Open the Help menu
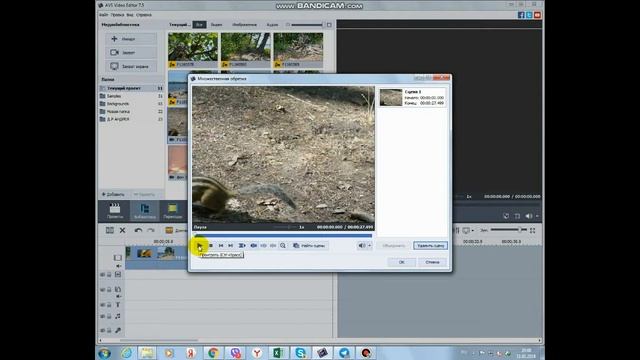The image size is (640, 360). tap(144, 15)
